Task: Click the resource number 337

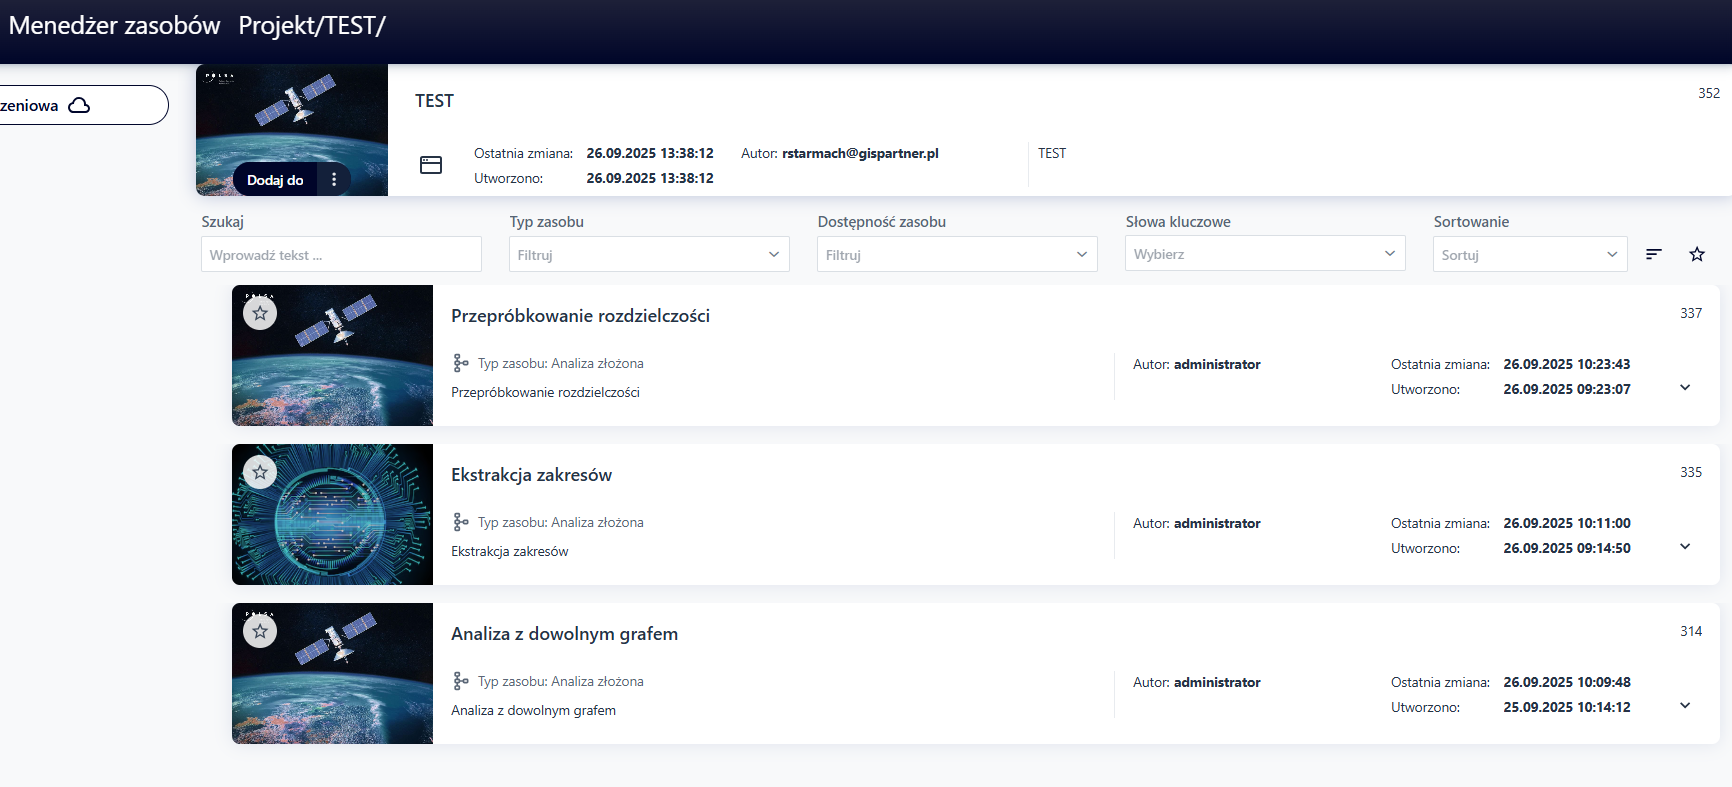Action: click(x=1691, y=313)
